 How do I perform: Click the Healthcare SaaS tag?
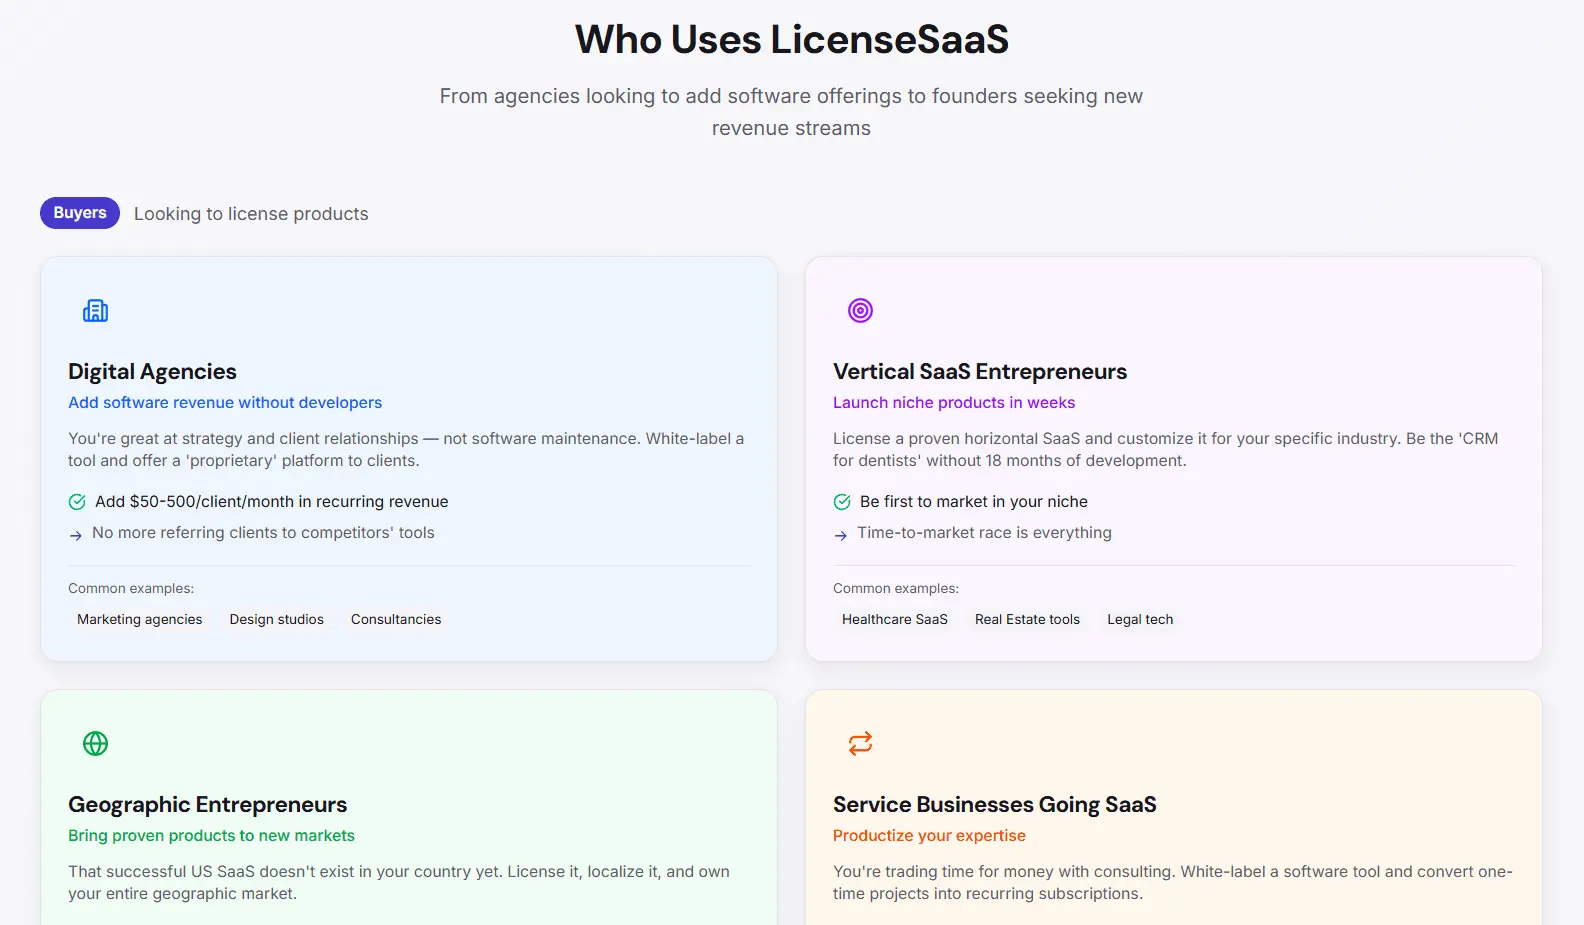click(x=895, y=620)
